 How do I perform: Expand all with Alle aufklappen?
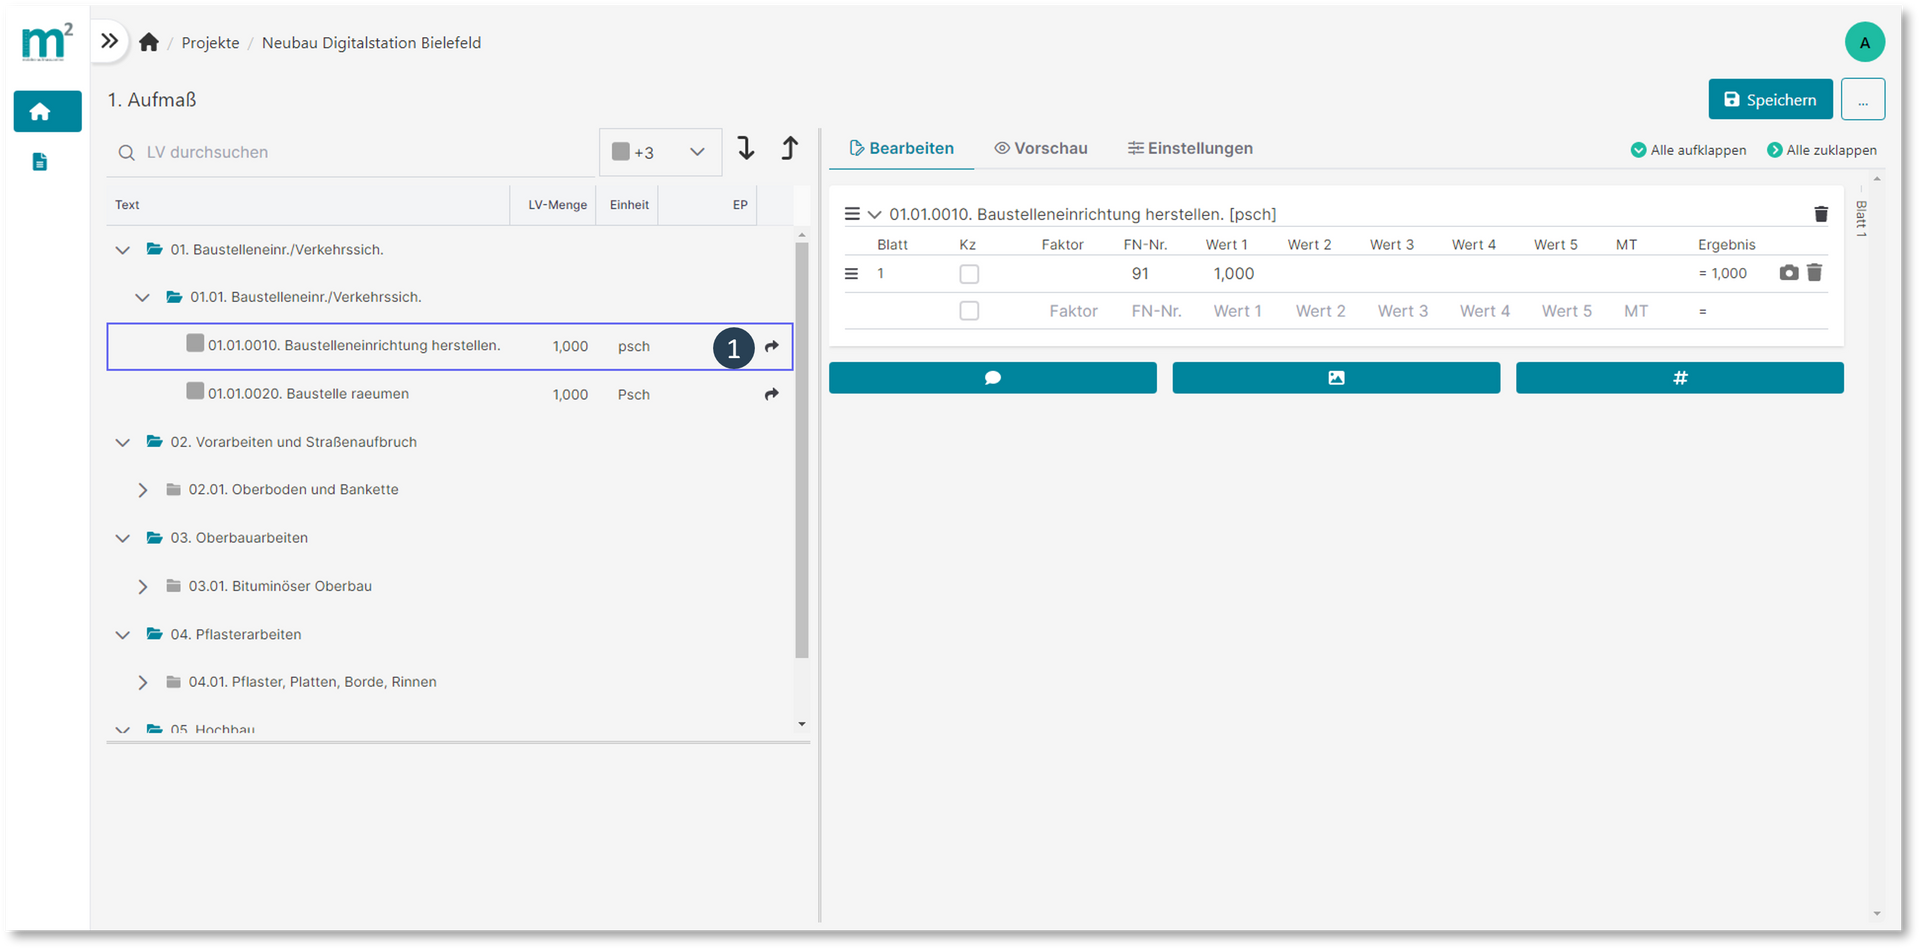1688,150
